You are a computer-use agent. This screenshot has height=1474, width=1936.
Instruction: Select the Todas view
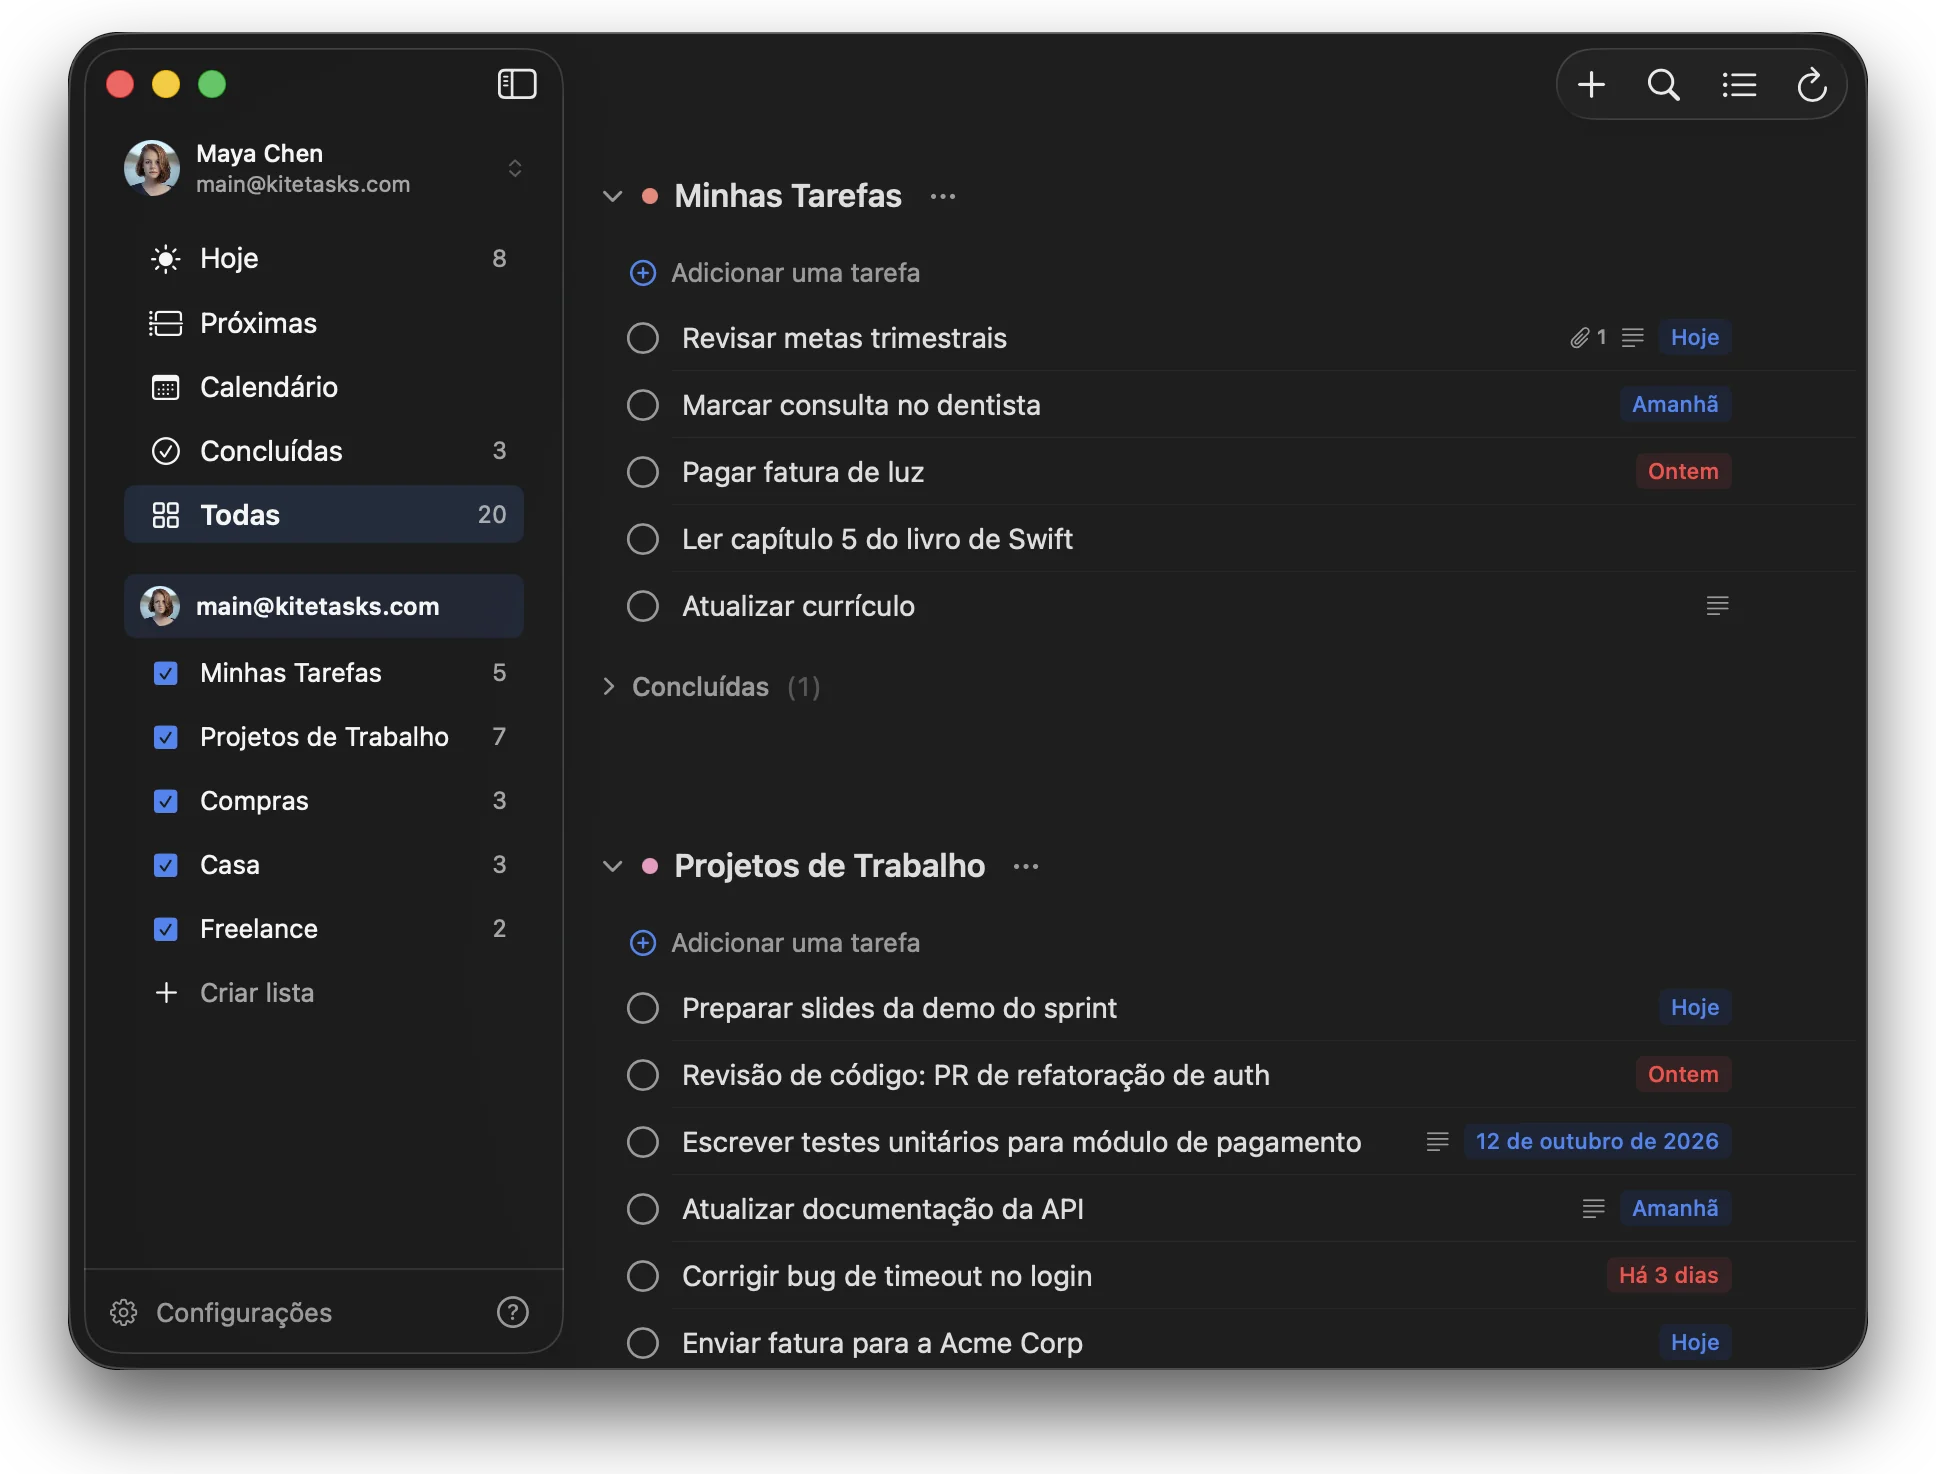324,514
